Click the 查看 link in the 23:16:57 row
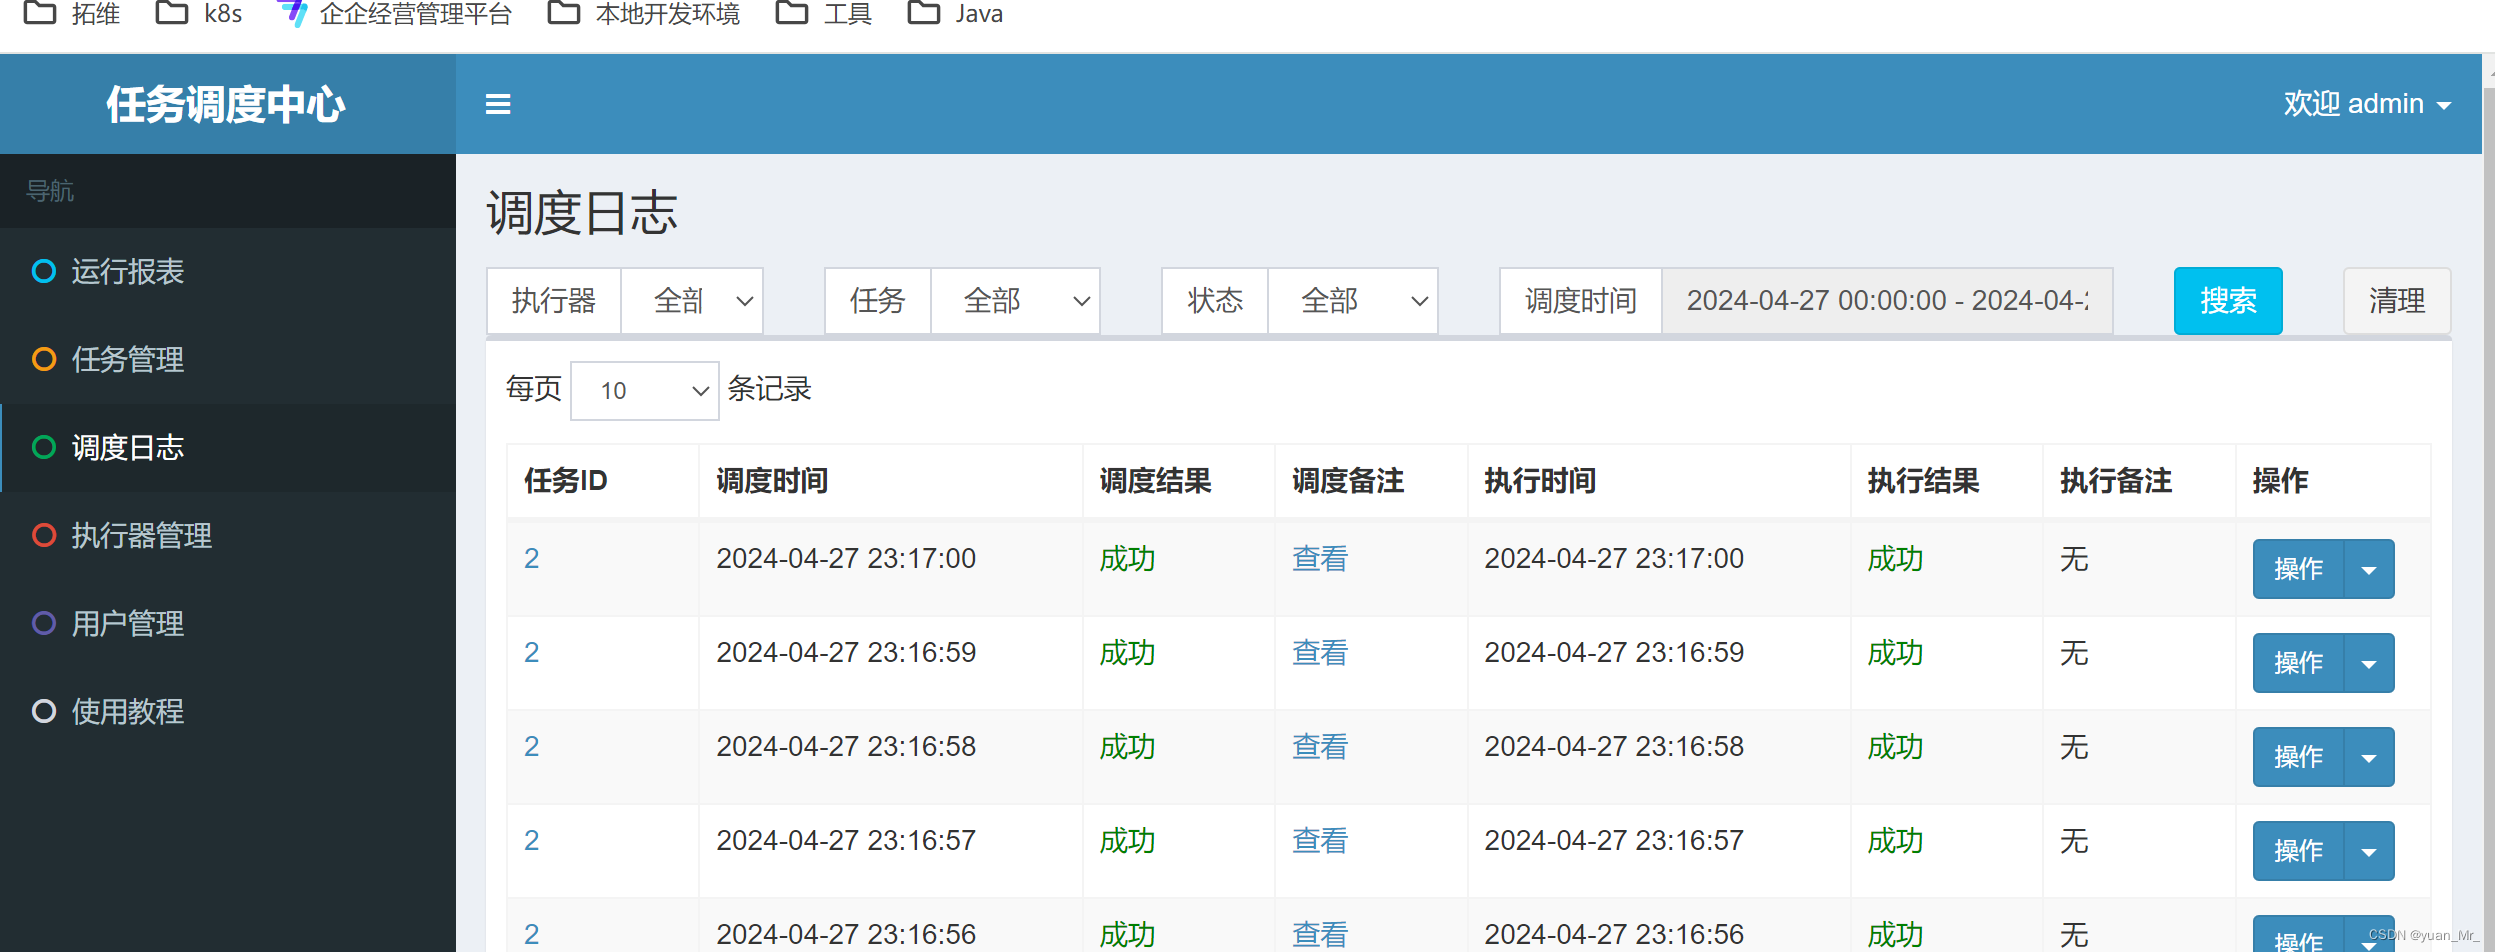The height and width of the screenshot is (952, 2495). [x=1320, y=840]
